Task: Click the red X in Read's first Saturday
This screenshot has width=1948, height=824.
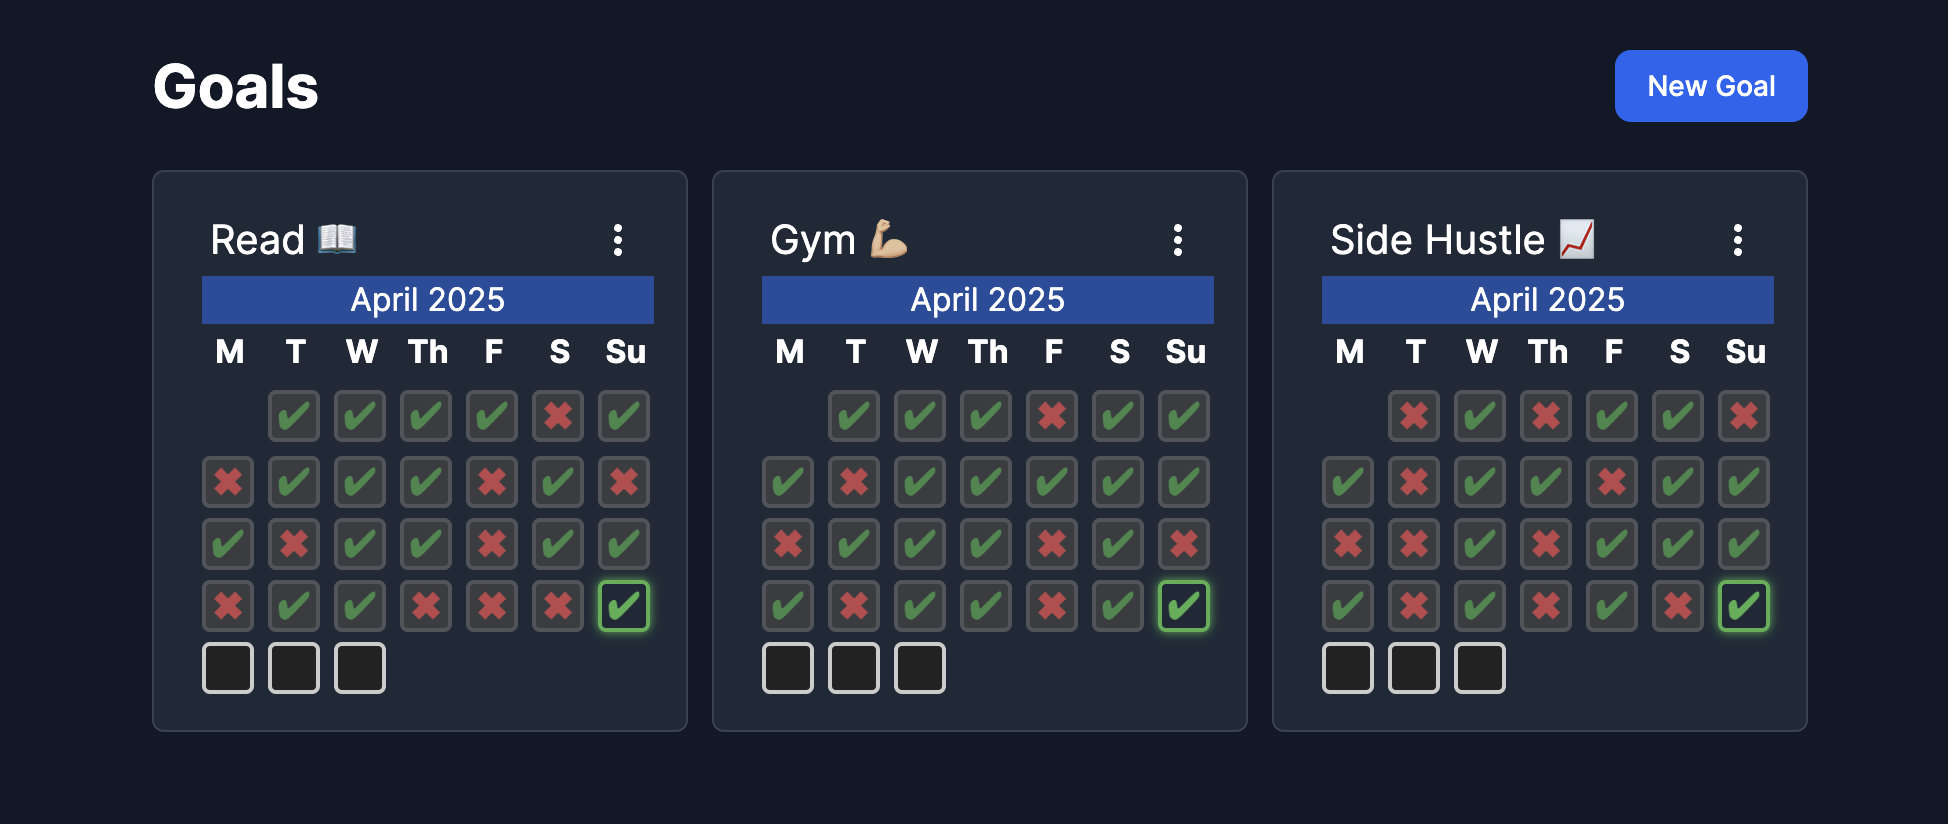Action: (558, 416)
